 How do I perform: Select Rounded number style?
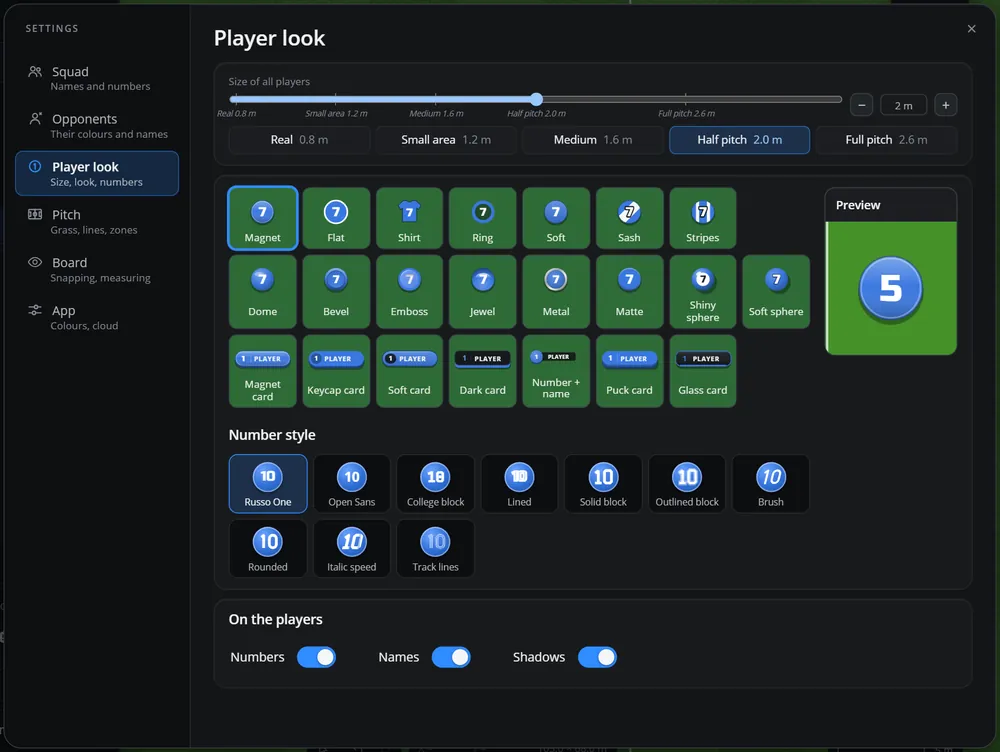tap(268, 549)
